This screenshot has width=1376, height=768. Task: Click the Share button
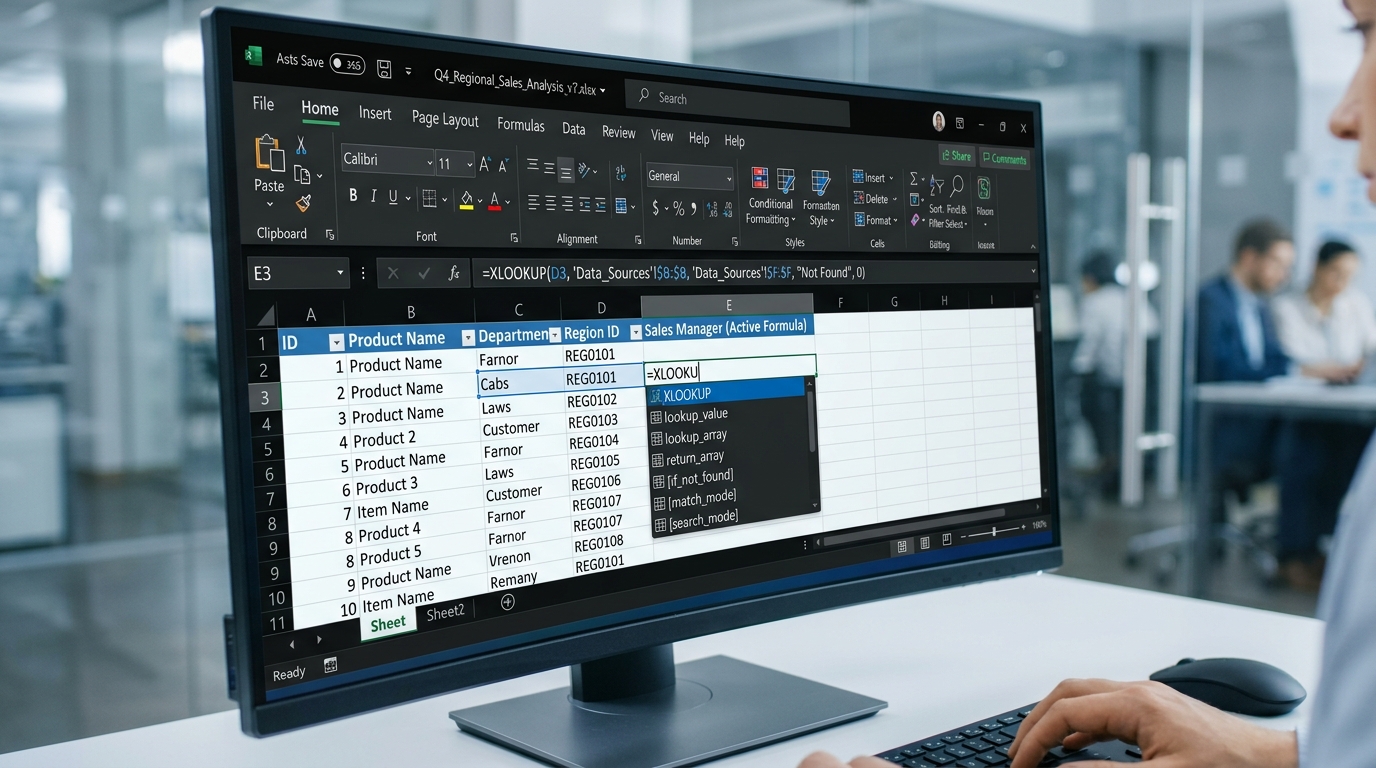[956, 156]
